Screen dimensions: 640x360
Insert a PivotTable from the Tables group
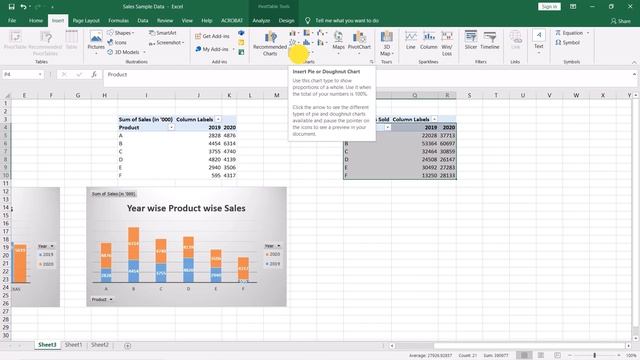tap(16, 41)
